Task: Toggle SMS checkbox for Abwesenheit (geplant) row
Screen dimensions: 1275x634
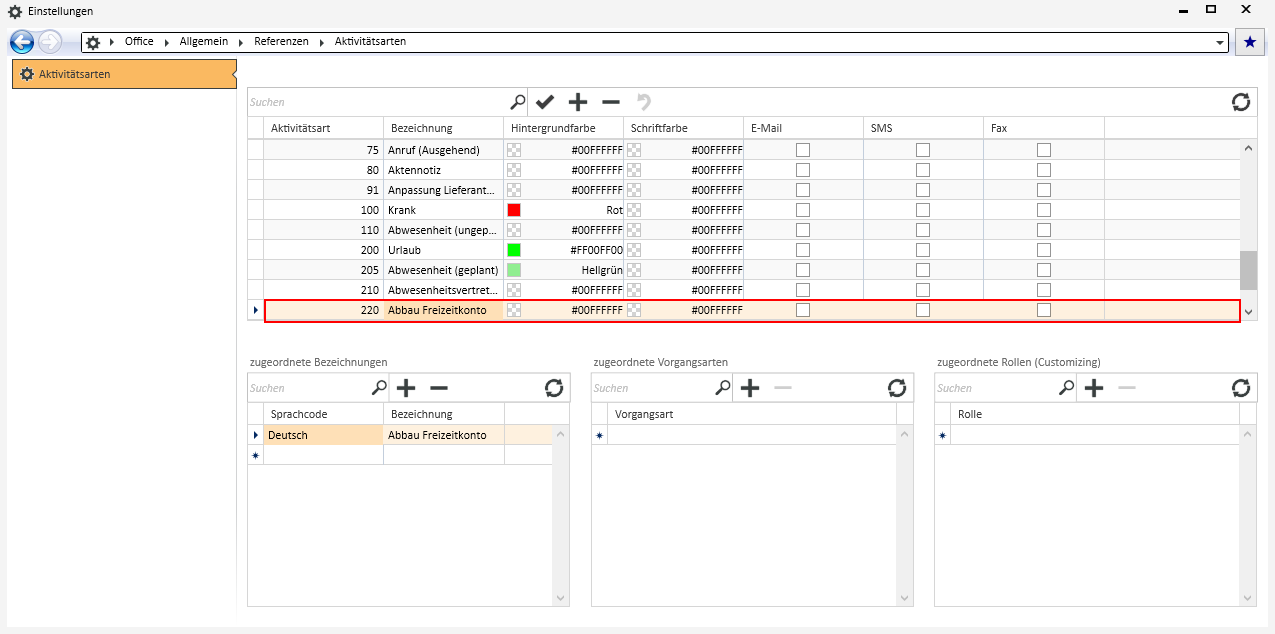Action: click(923, 270)
